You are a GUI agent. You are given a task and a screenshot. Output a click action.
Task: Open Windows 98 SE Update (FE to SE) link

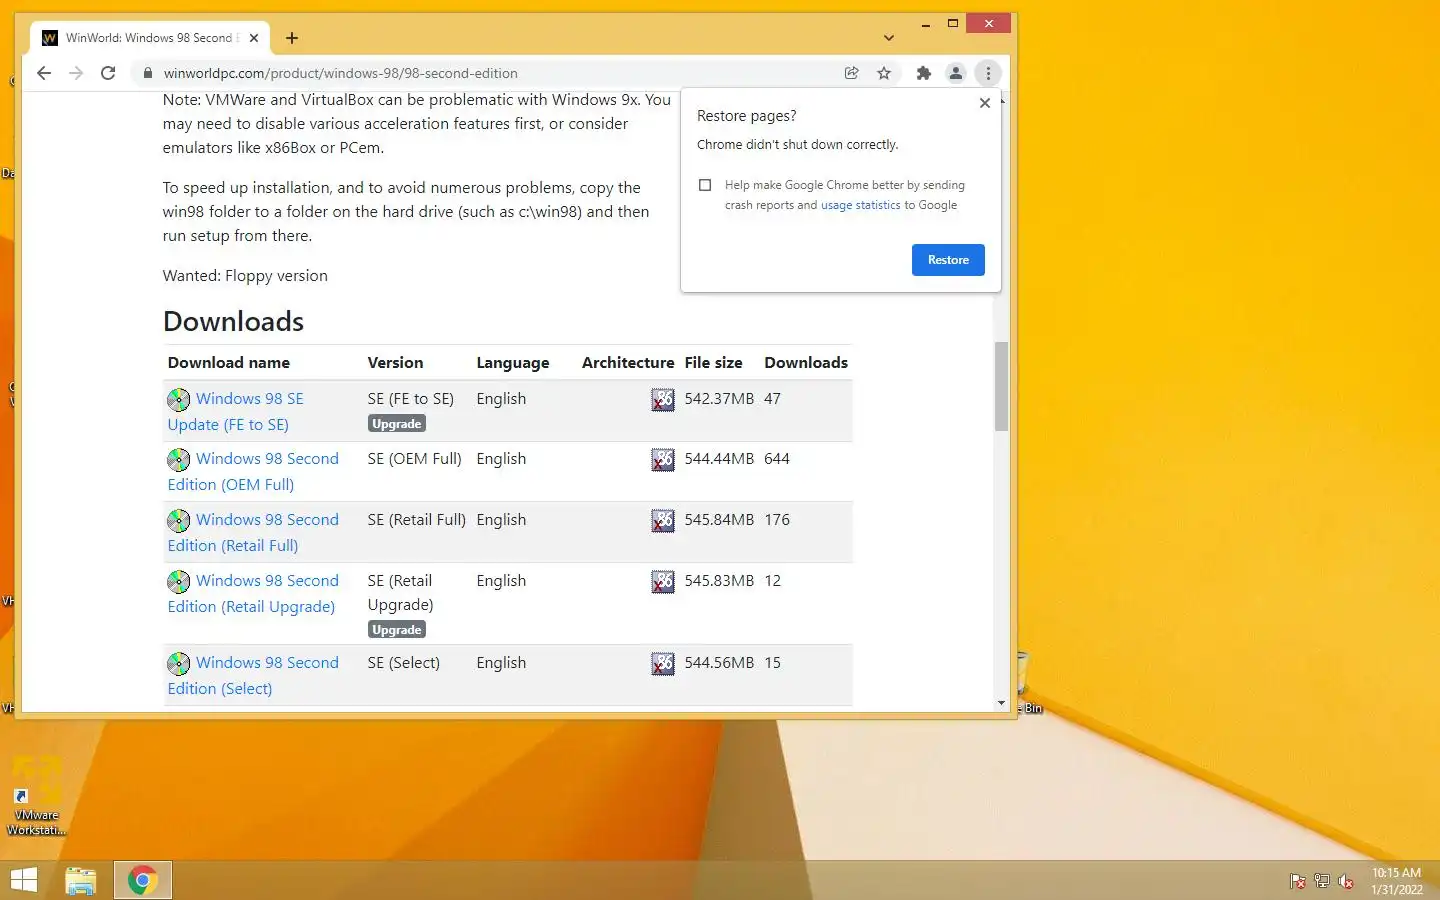point(236,411)
